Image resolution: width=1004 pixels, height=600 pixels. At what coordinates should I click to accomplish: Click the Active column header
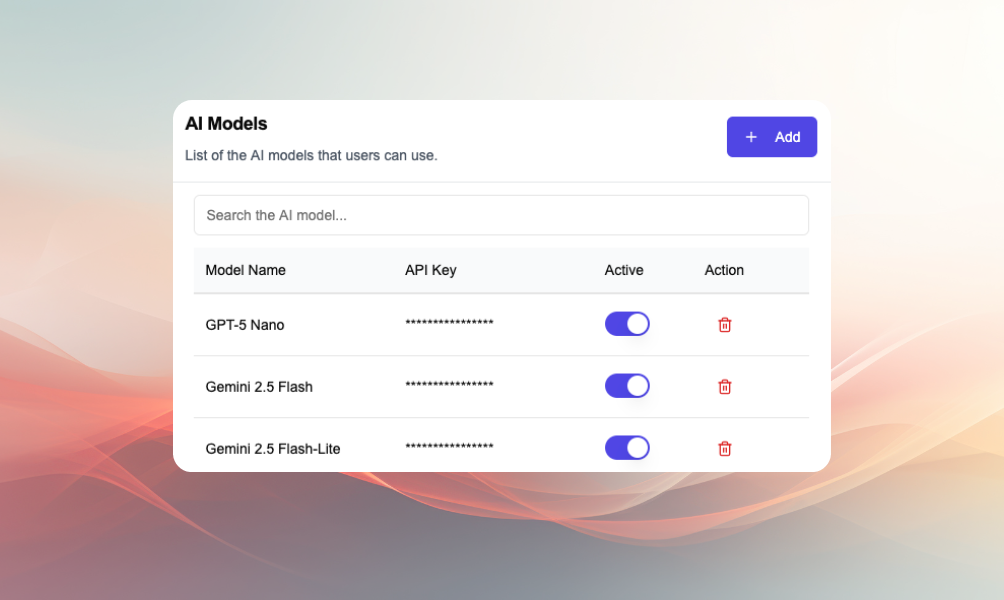click(x=624, y=270)
